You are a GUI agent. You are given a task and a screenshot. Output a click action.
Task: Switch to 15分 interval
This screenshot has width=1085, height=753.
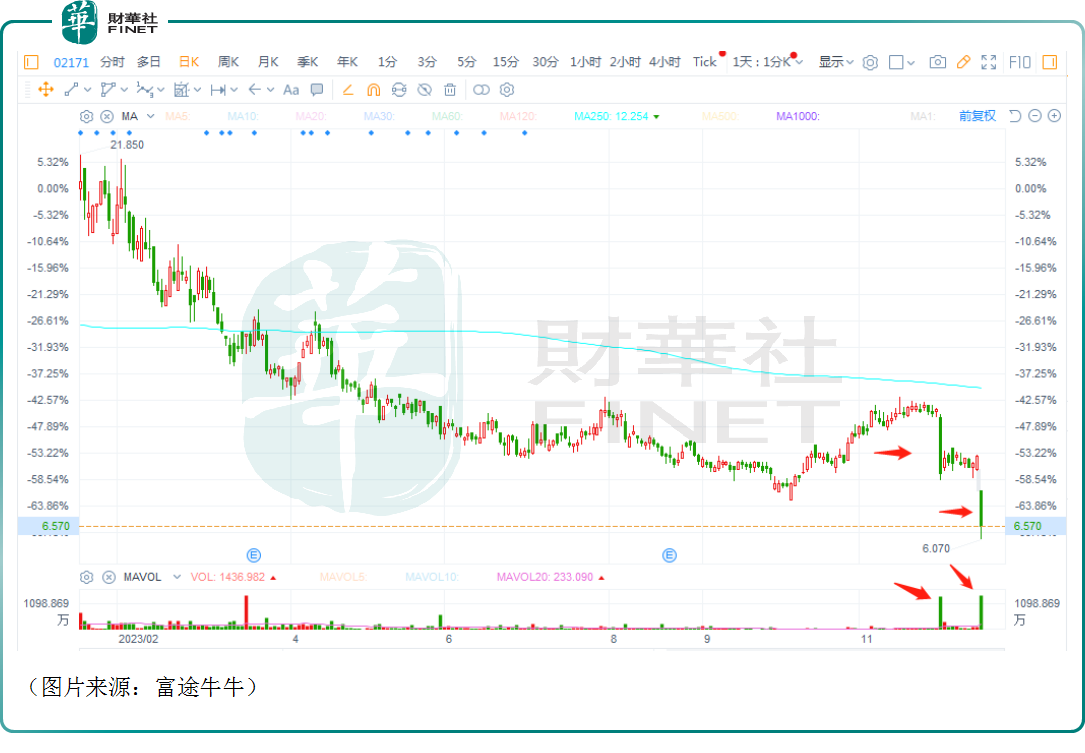tap(506, 62)
